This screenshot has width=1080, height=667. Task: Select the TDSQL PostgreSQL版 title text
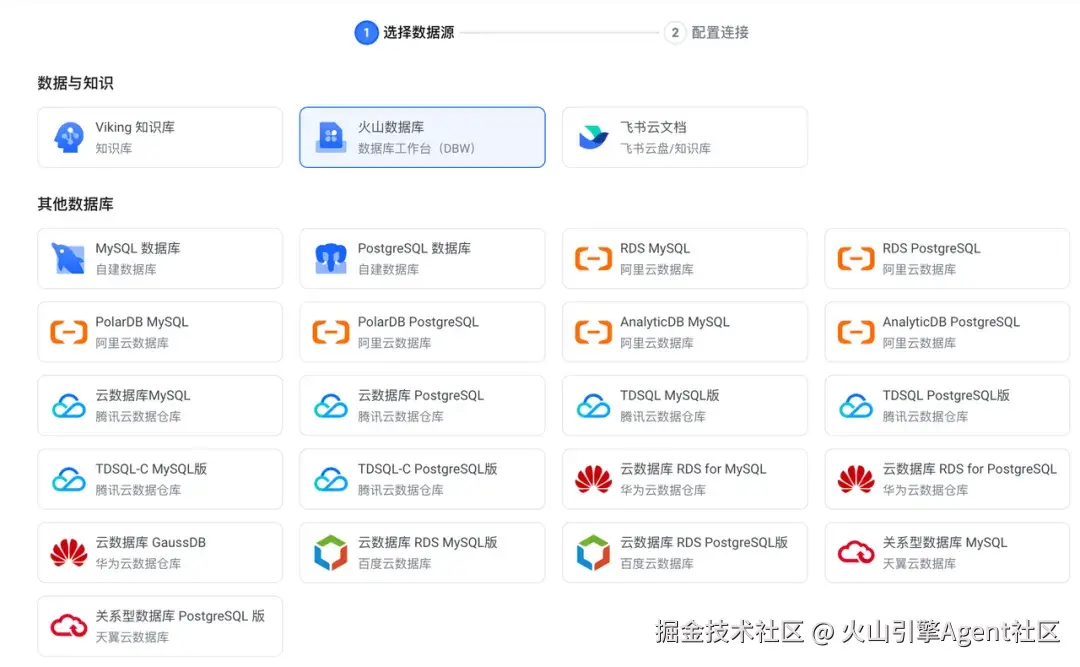point(946,396)
